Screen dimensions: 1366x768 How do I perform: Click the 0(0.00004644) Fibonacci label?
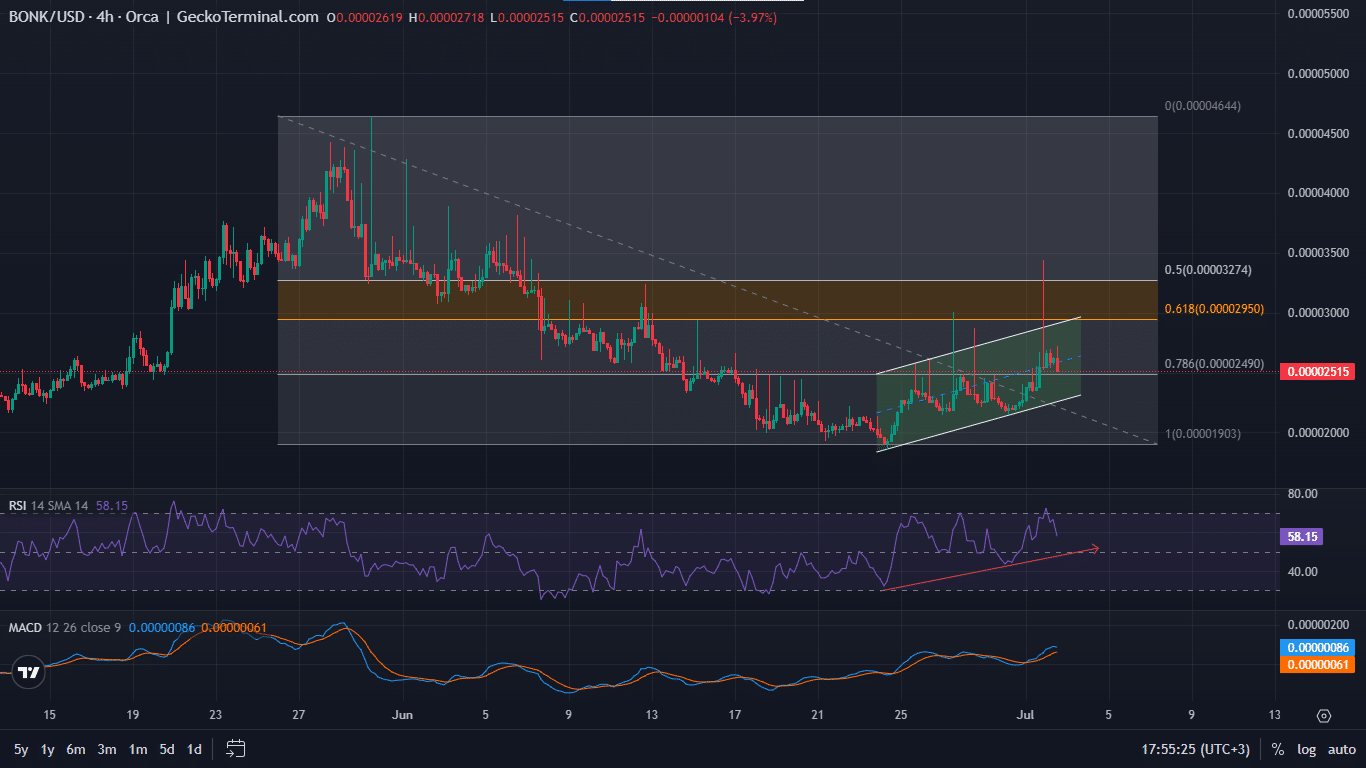tap(1203, 106)
